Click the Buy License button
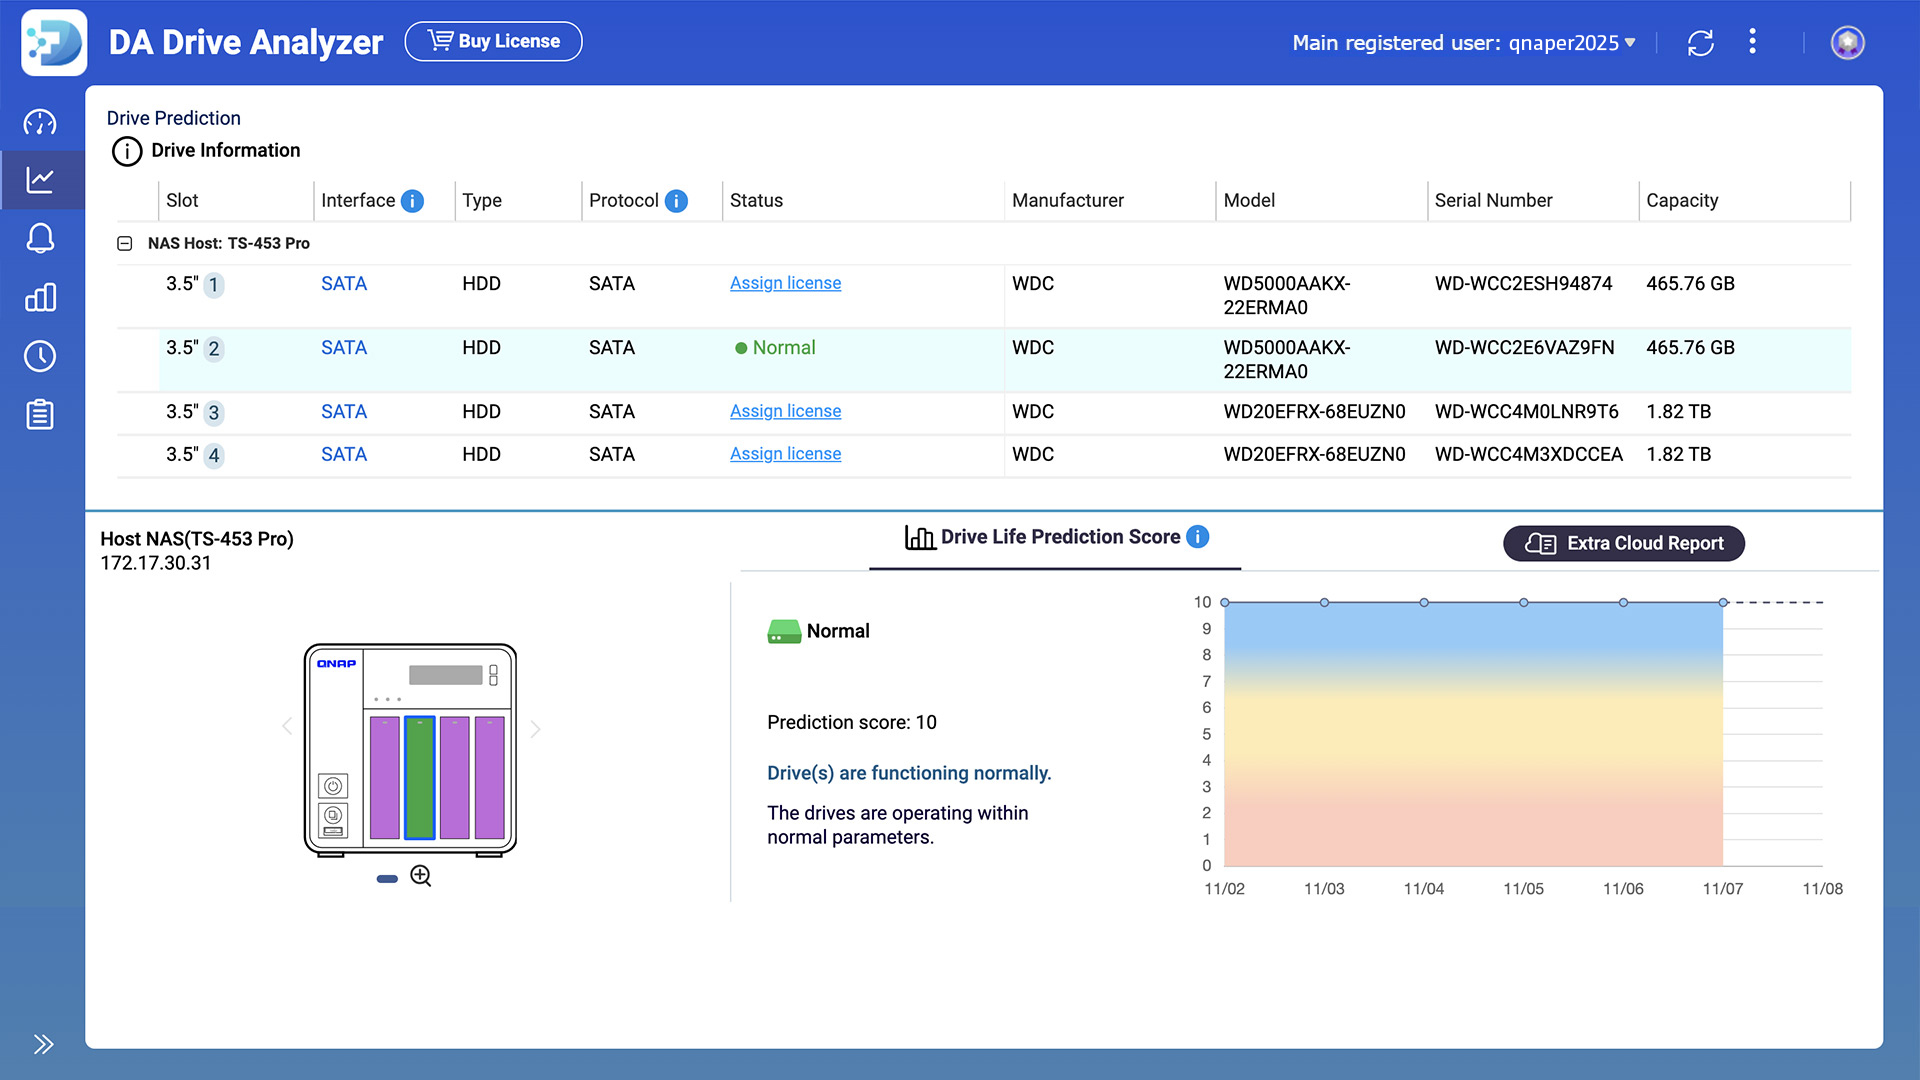This screenshot has width=1920, height=1080. pos(493,41)
